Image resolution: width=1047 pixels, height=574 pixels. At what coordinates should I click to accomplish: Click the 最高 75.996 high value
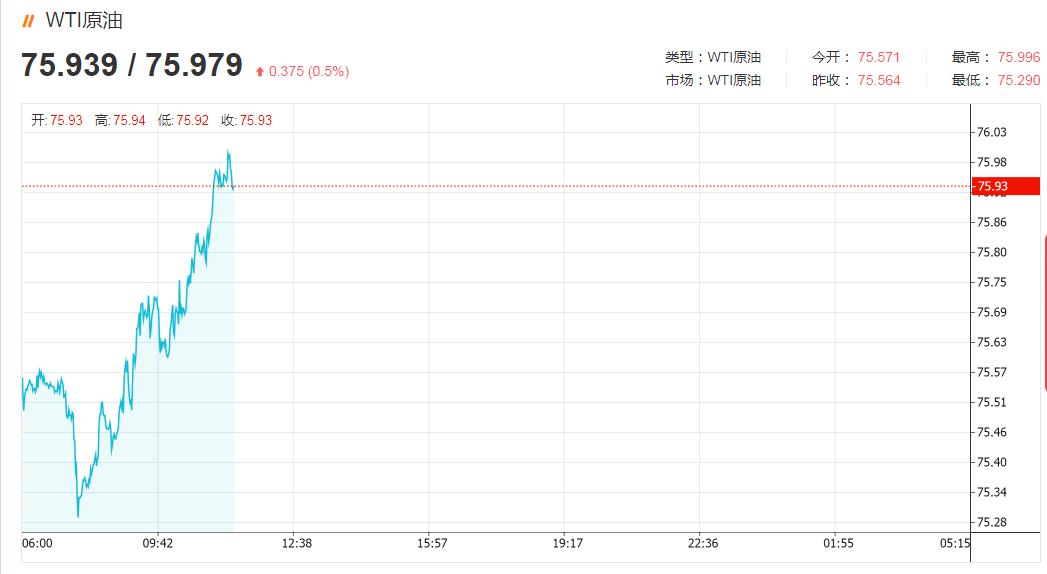pos(1018,57)
